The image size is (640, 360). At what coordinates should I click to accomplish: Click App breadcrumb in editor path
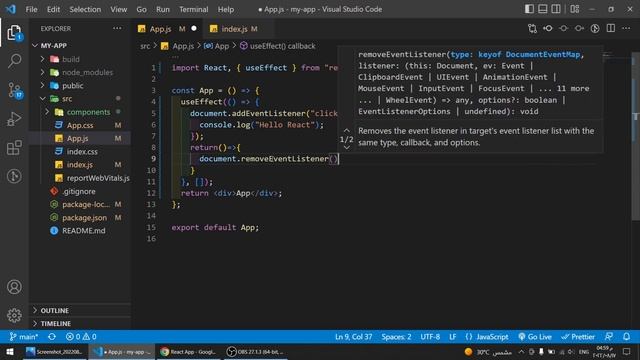(217, 46)
